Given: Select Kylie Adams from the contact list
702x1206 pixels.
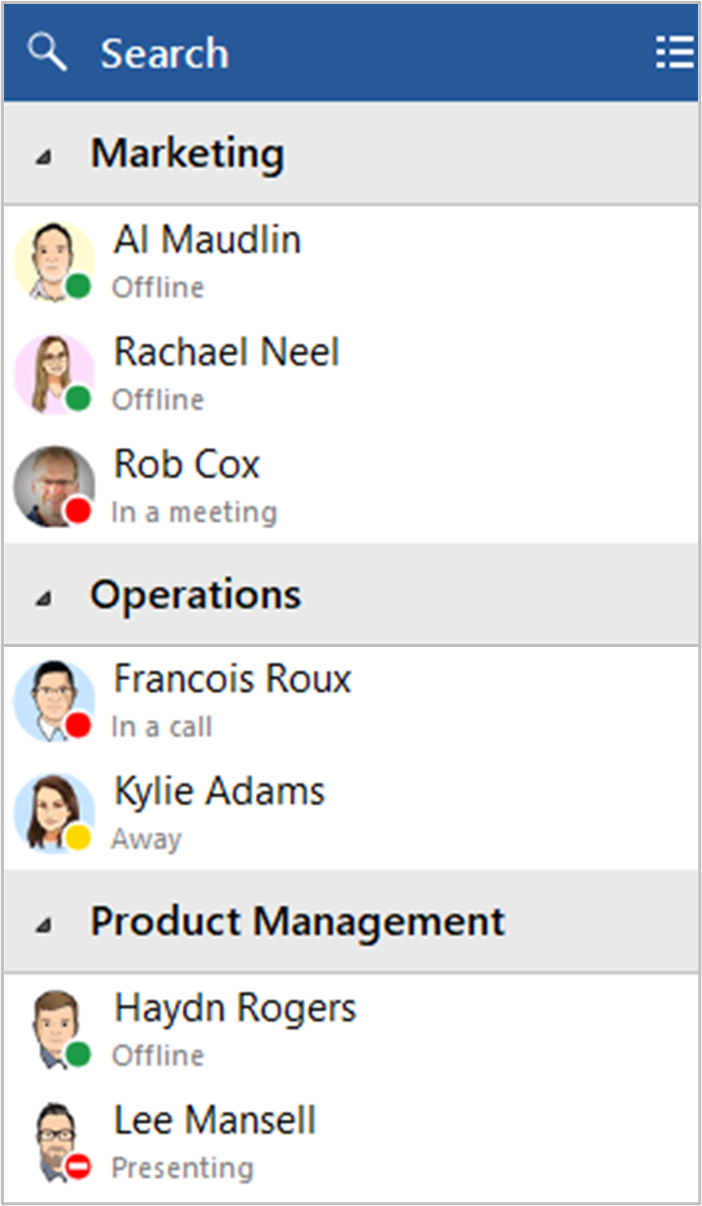Looking at the screenshot, I should (219, 790).
